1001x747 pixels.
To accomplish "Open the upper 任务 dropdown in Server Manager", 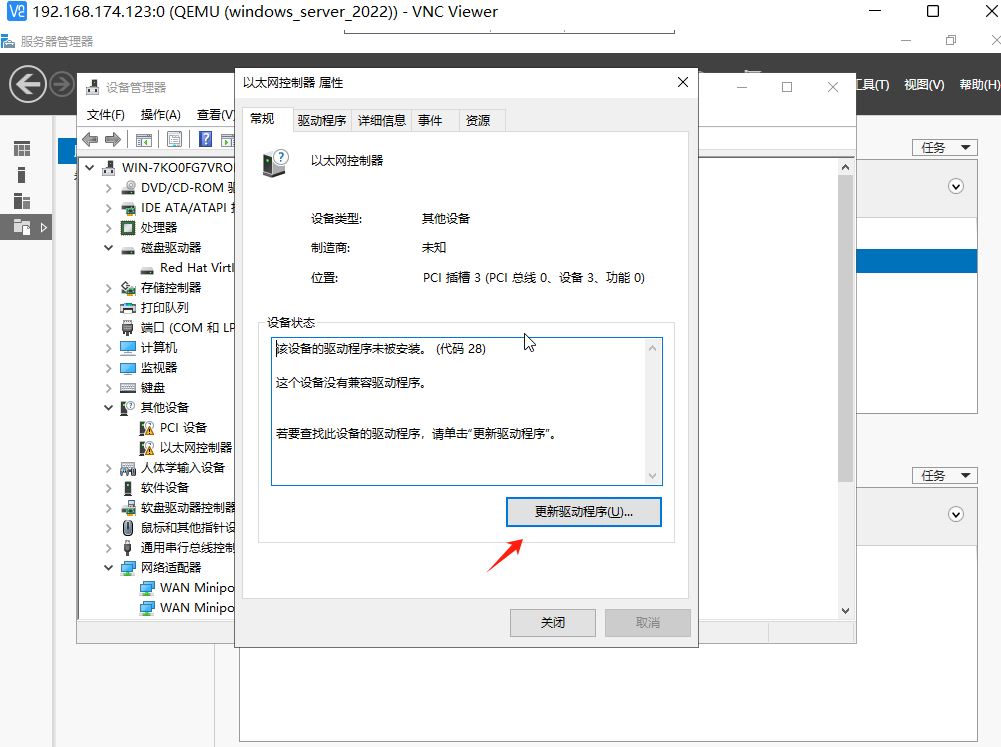I will click(945, 147).
